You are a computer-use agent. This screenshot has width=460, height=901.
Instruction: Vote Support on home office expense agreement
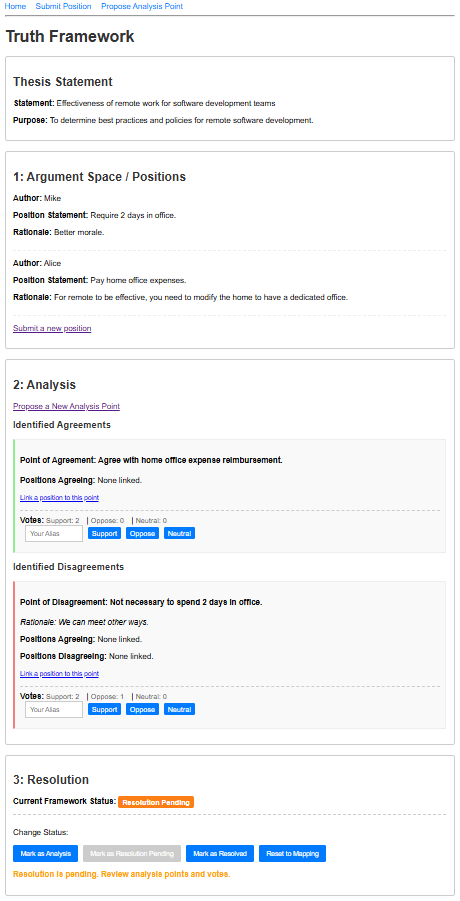tap(105, 534)
